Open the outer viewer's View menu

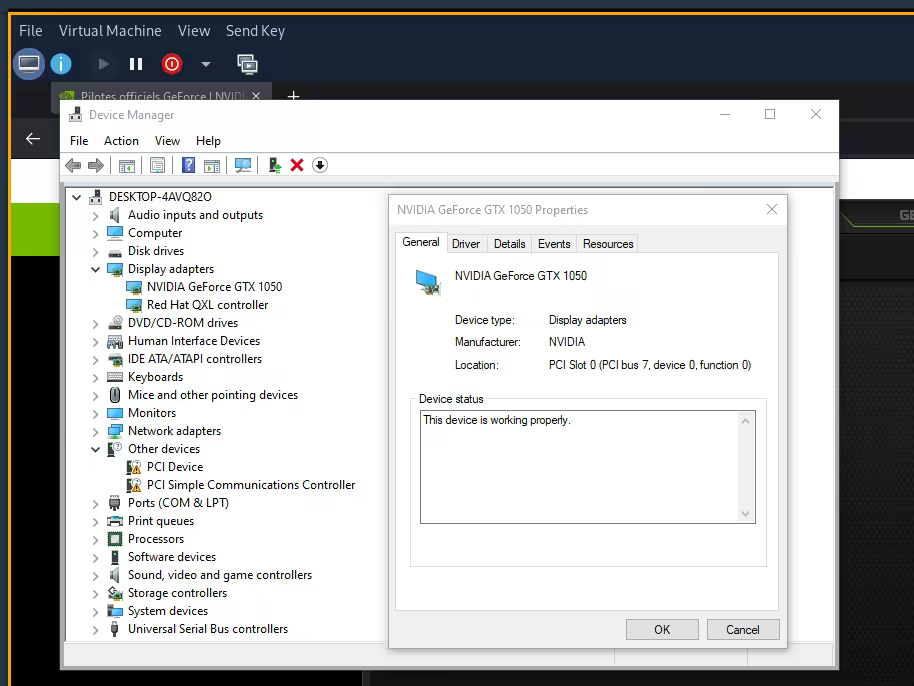pos(194,30)
